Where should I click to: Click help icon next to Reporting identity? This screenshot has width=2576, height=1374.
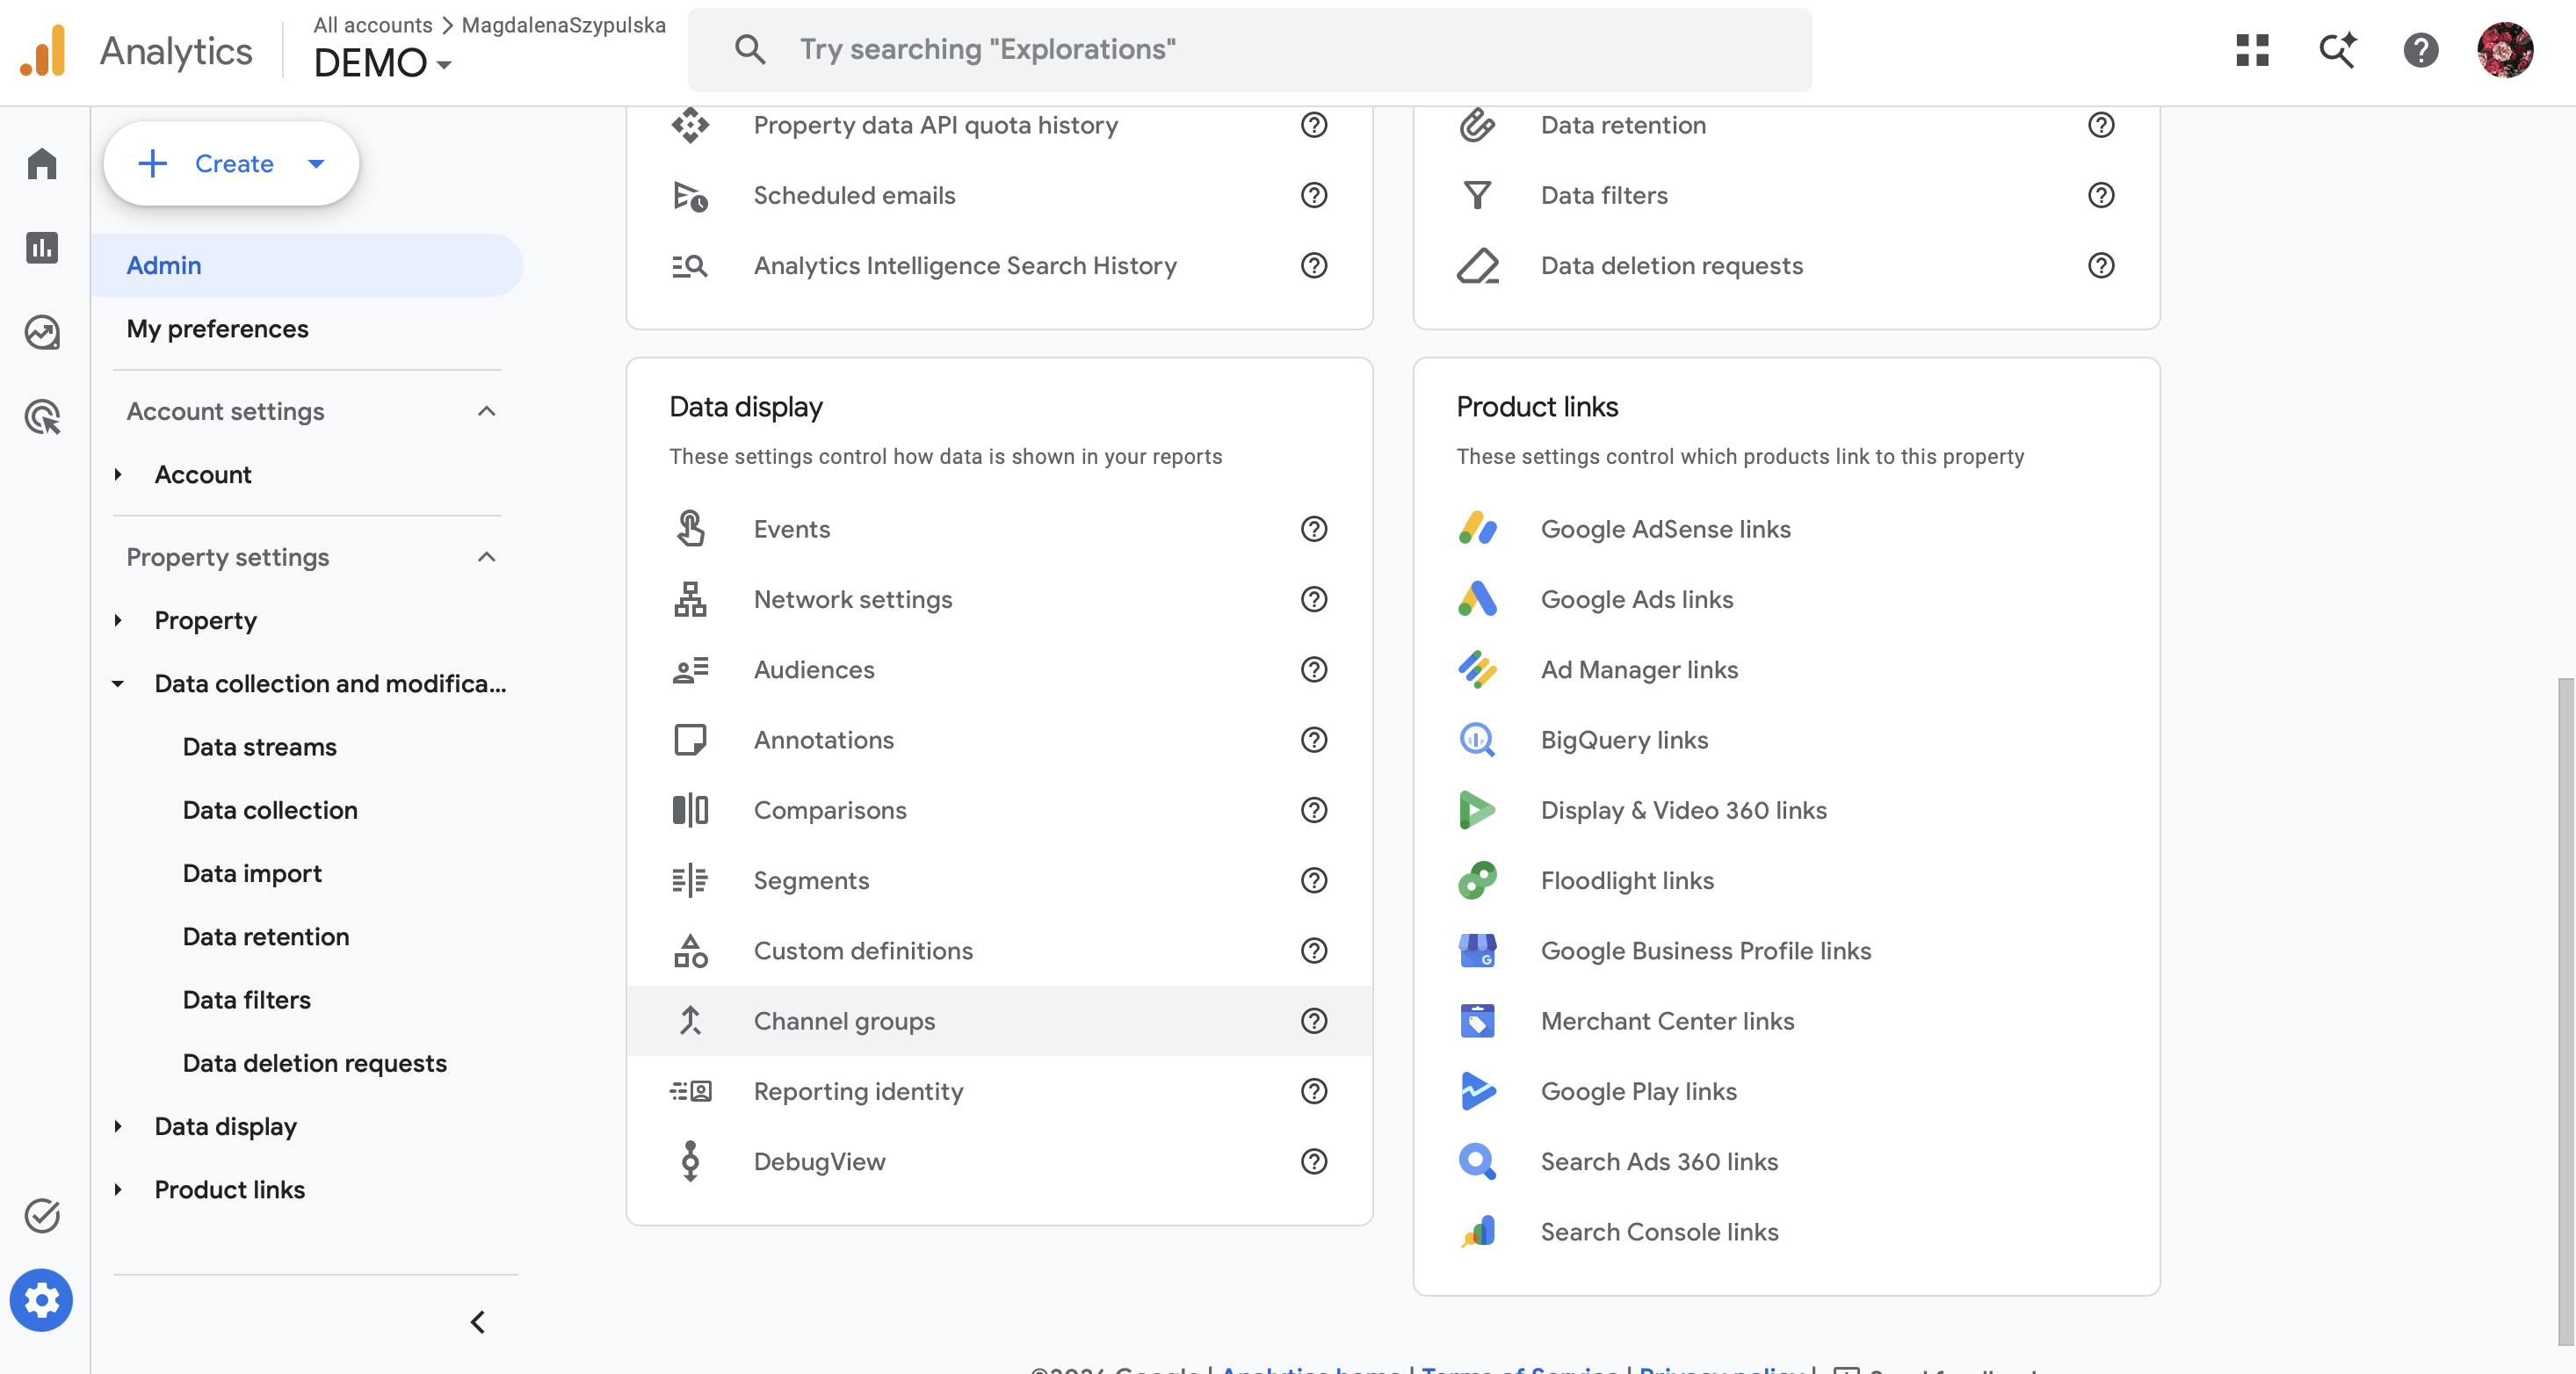coord(1314,1091)
